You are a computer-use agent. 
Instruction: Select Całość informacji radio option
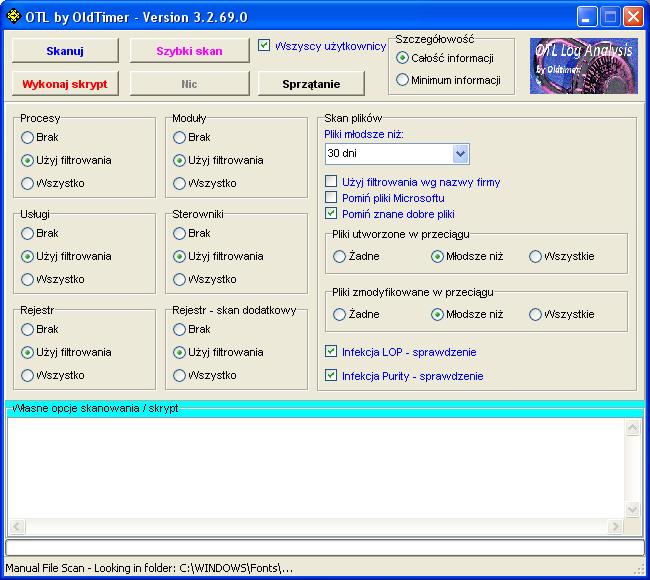[x=402, y=58]
